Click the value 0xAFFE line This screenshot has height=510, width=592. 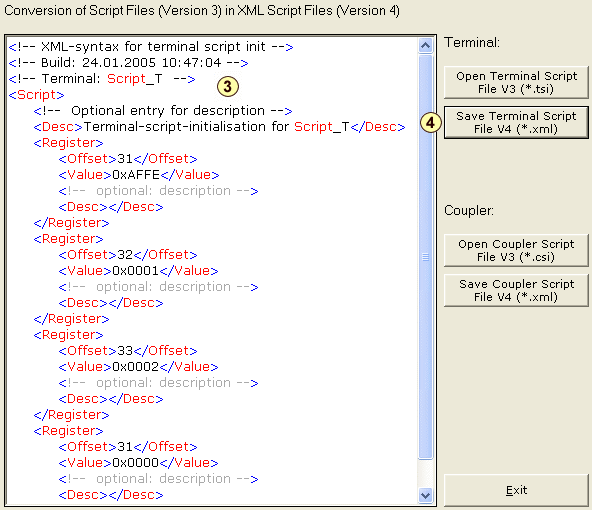[139, 175]
